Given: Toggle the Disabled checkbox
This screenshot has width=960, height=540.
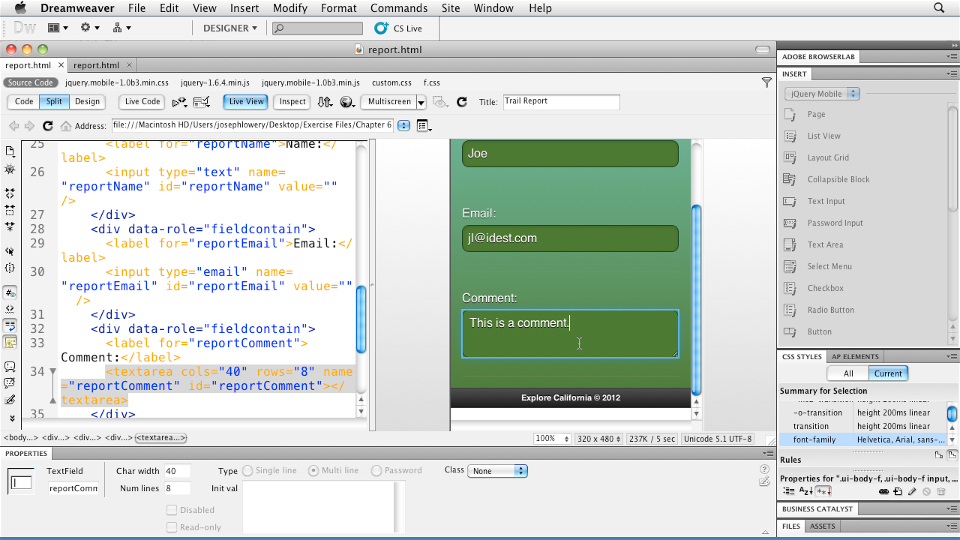Looking at the screenshot, I should 171,510.
